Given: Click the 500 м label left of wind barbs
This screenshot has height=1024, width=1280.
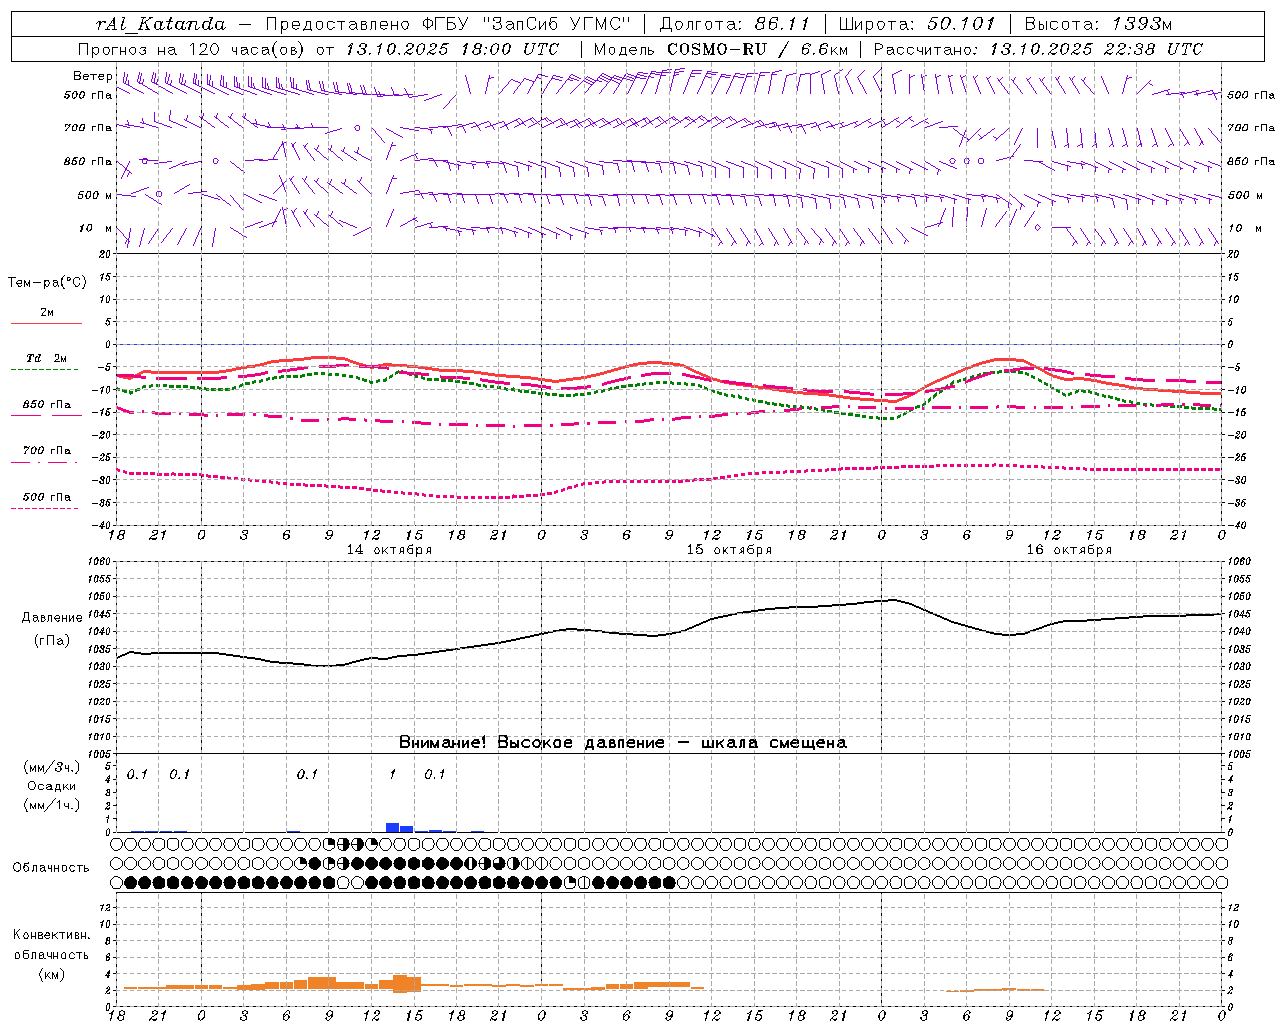Looking at the screenshot, I should pos(94,195).
